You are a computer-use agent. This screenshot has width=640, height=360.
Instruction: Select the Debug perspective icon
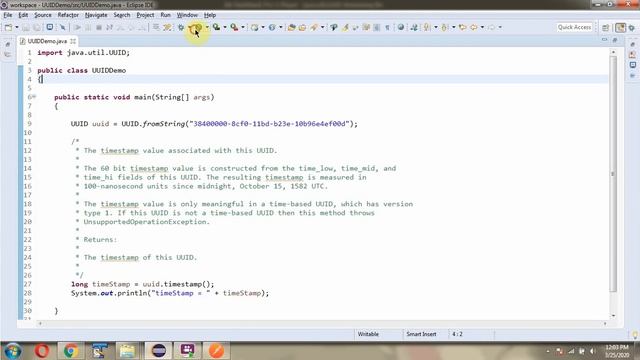click(632, 28)
